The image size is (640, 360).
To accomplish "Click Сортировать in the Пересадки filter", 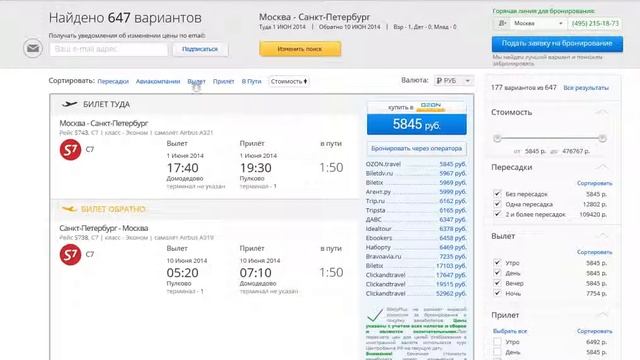I will click(x=594, y=183).
